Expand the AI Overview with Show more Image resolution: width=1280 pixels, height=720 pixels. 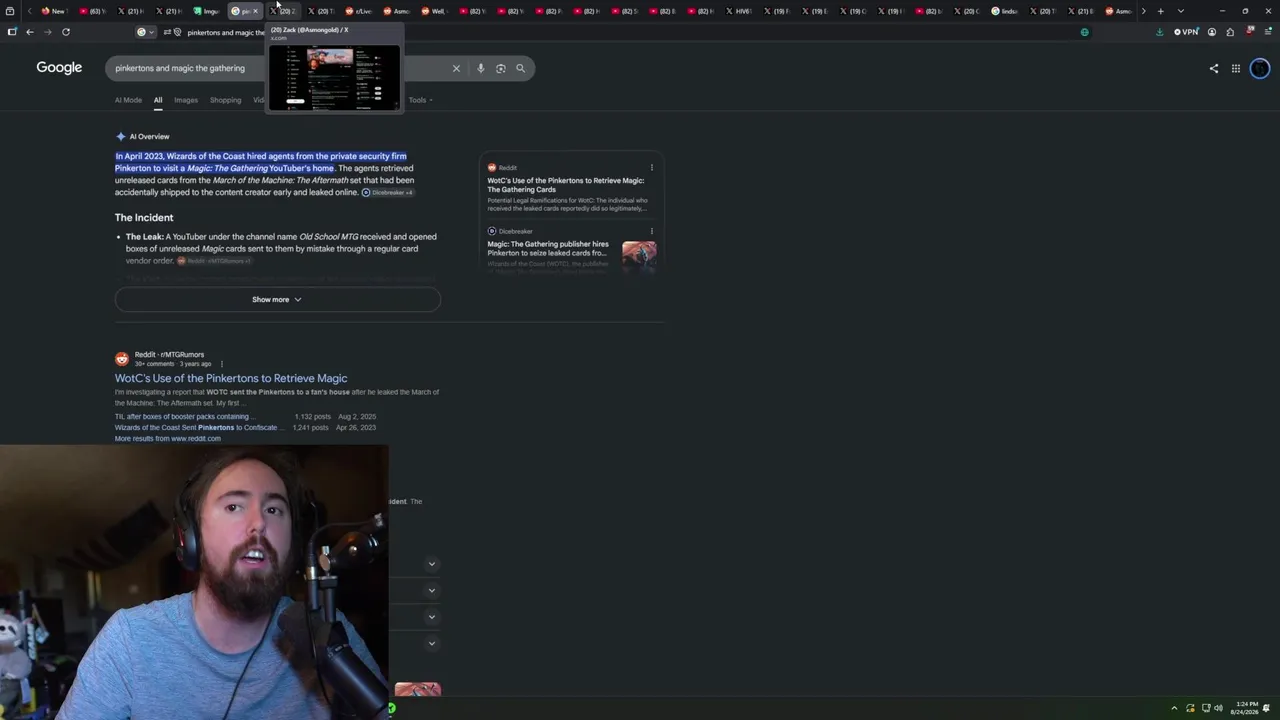click(277, 299)
